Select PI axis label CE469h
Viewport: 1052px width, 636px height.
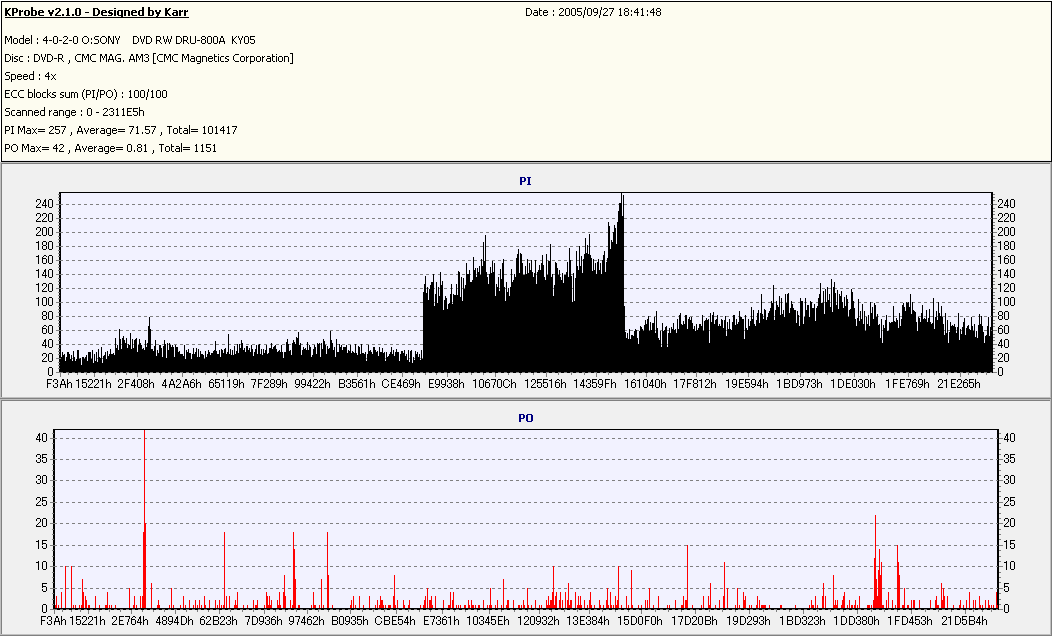pos(401,384)
